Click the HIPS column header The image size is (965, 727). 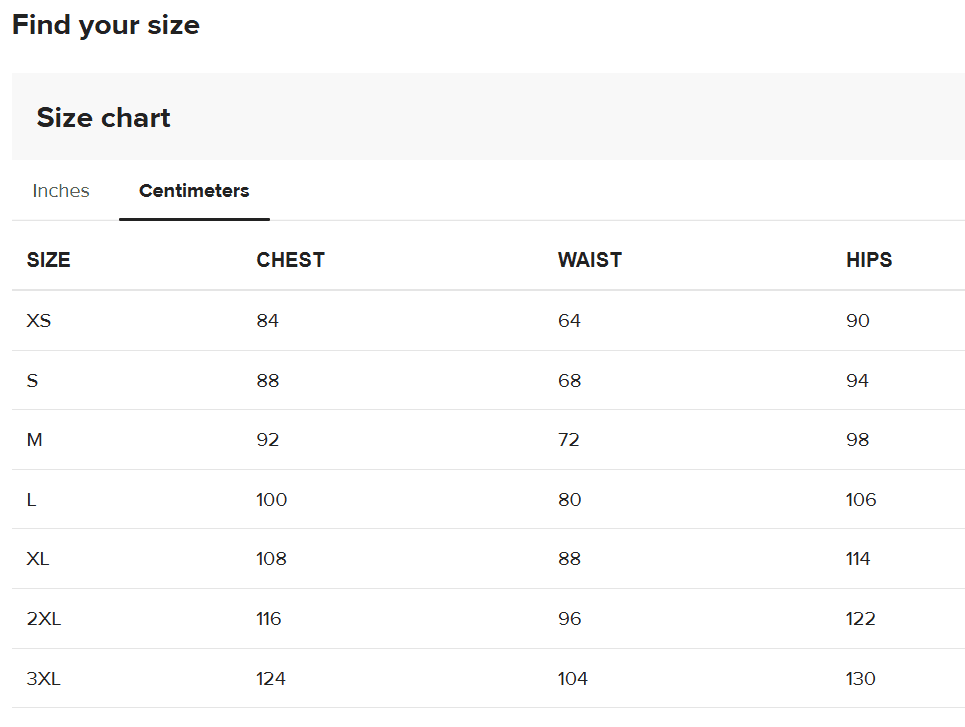(869, 260)
